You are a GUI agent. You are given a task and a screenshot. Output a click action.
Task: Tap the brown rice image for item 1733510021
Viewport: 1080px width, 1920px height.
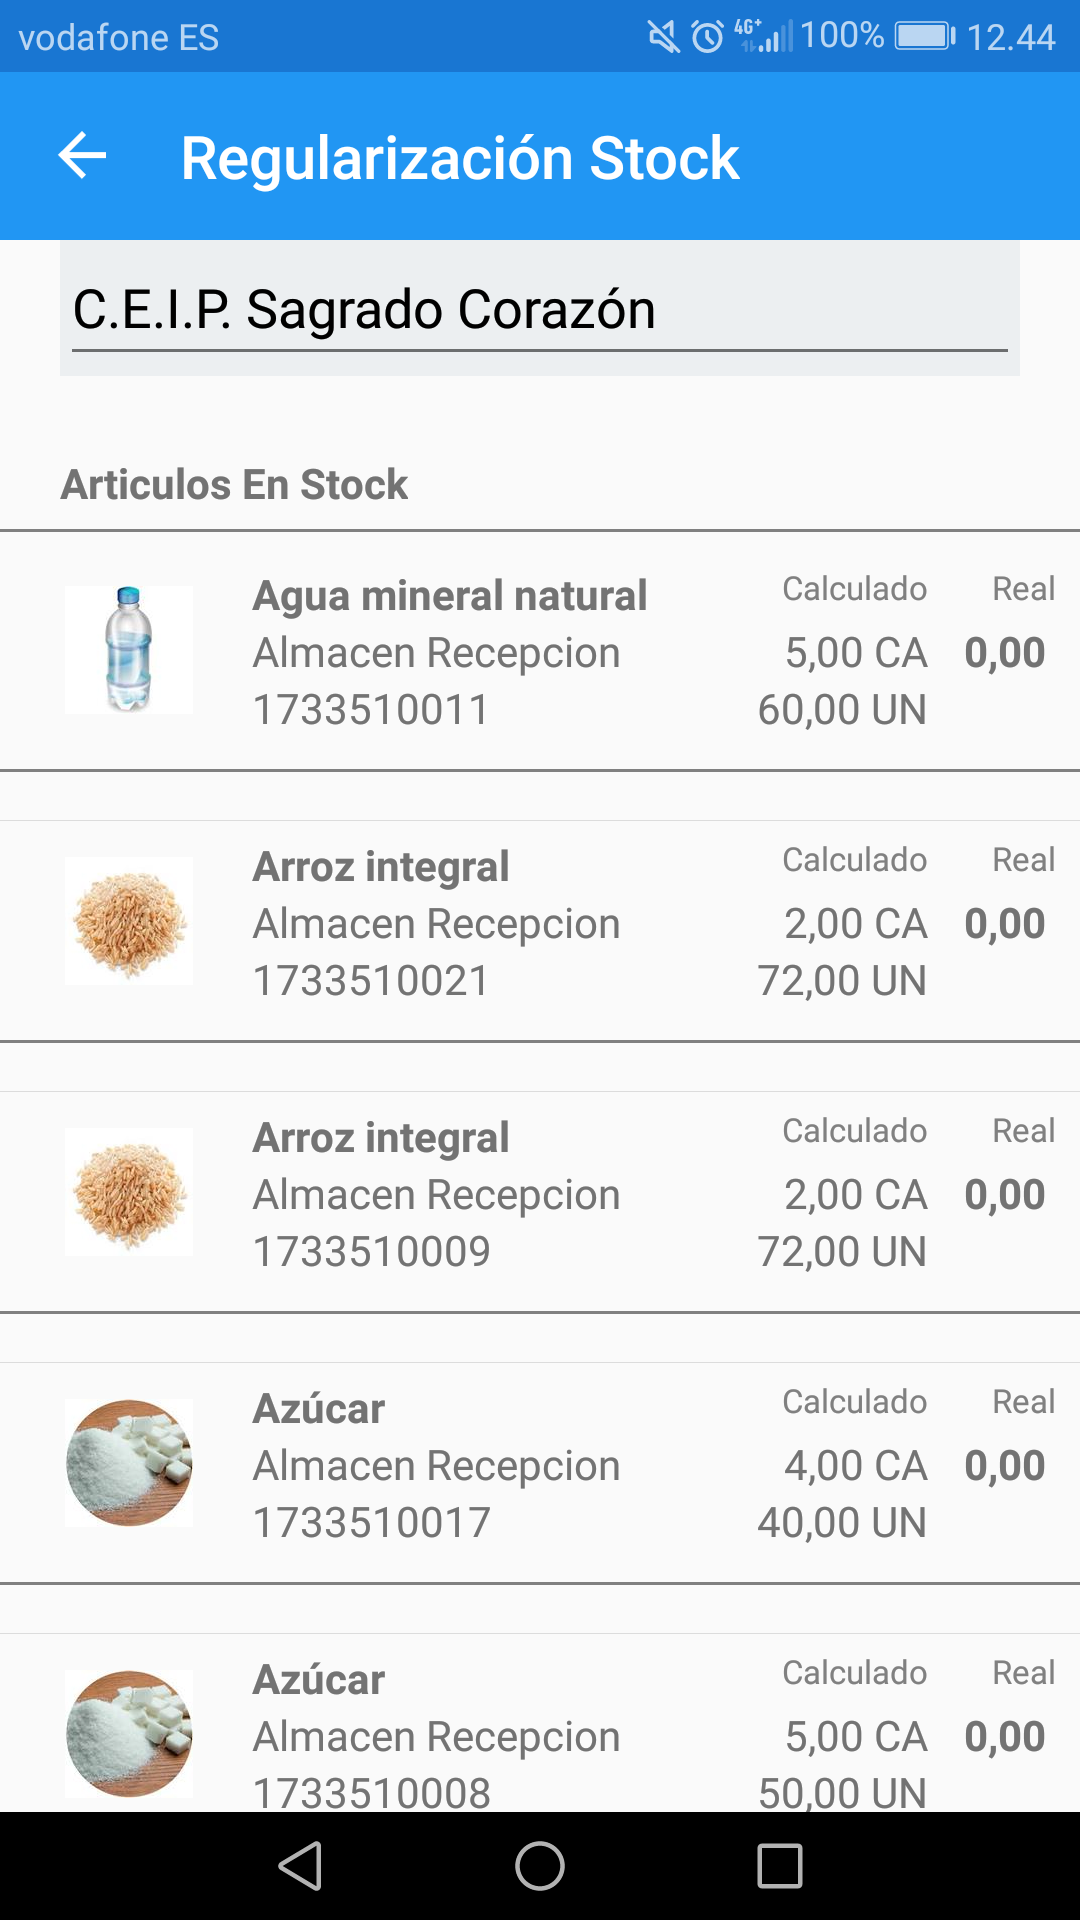(x=129, y=921)
